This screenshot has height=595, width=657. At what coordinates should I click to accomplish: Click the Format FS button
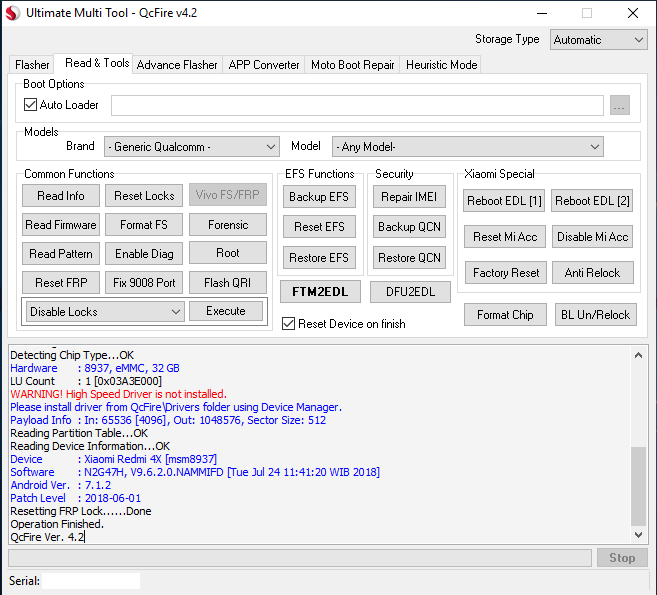pos(144,225)
